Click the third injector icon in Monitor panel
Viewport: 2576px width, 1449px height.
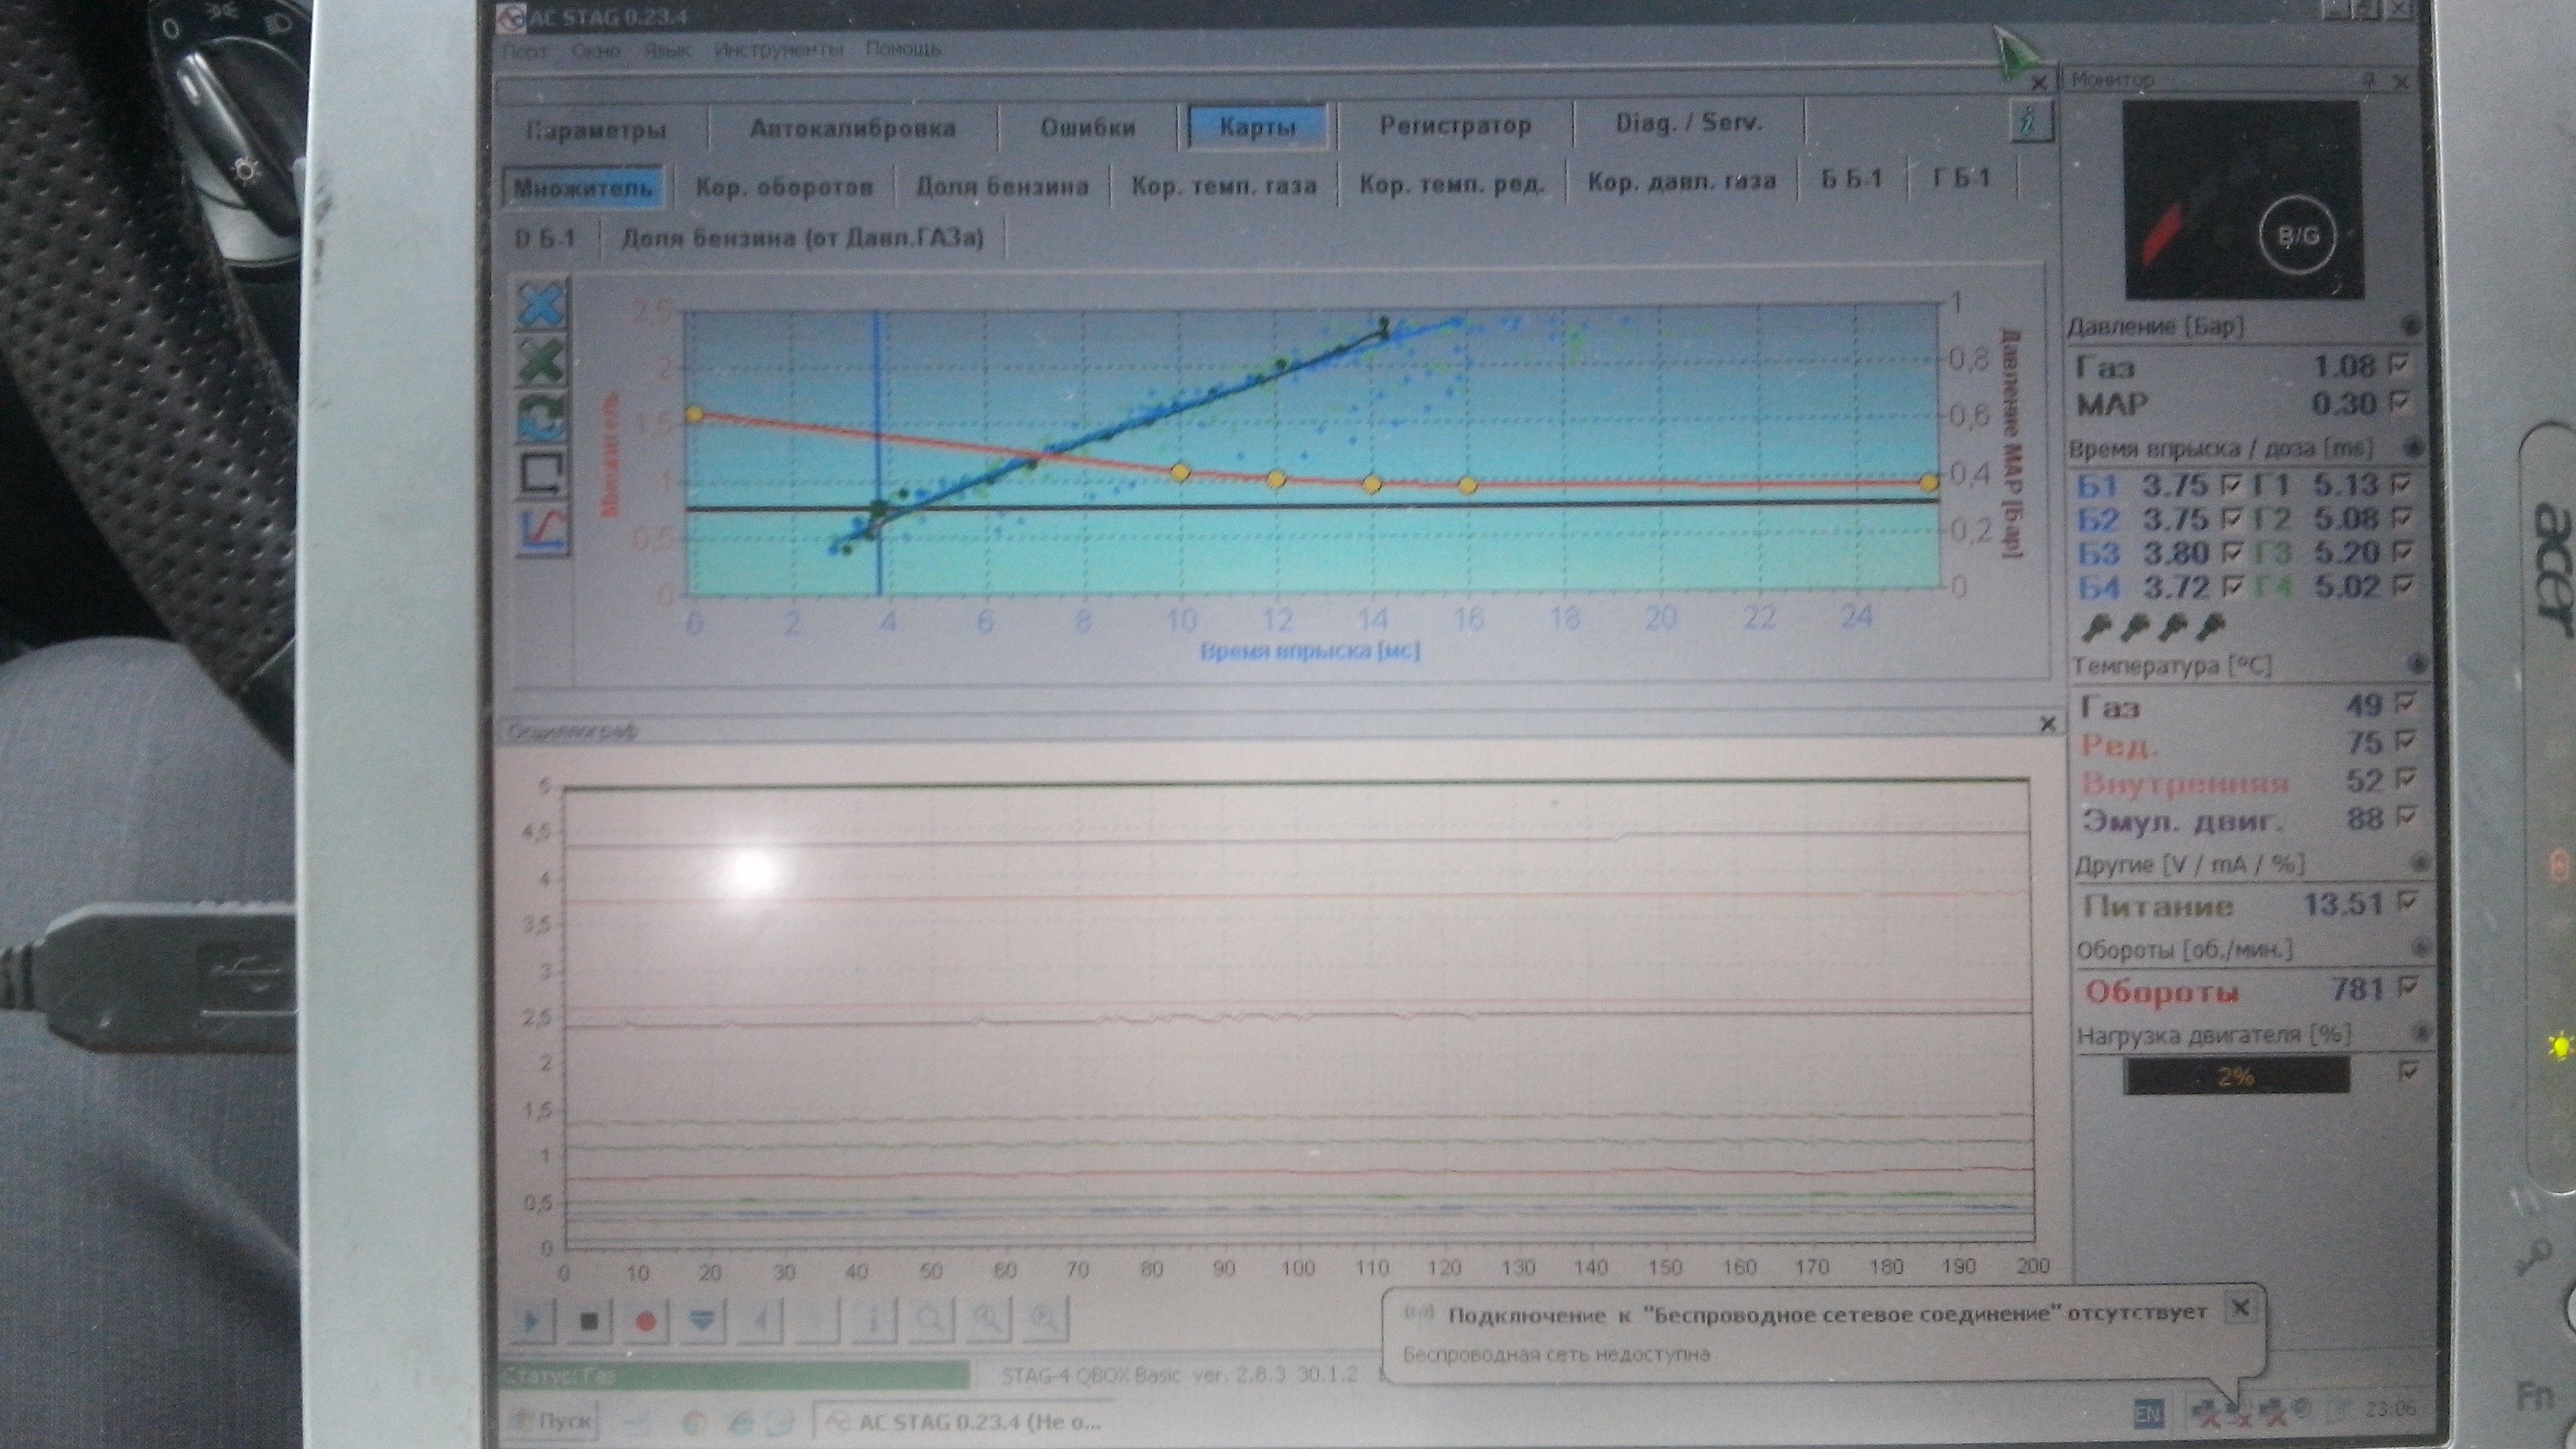coord(2172,628)
